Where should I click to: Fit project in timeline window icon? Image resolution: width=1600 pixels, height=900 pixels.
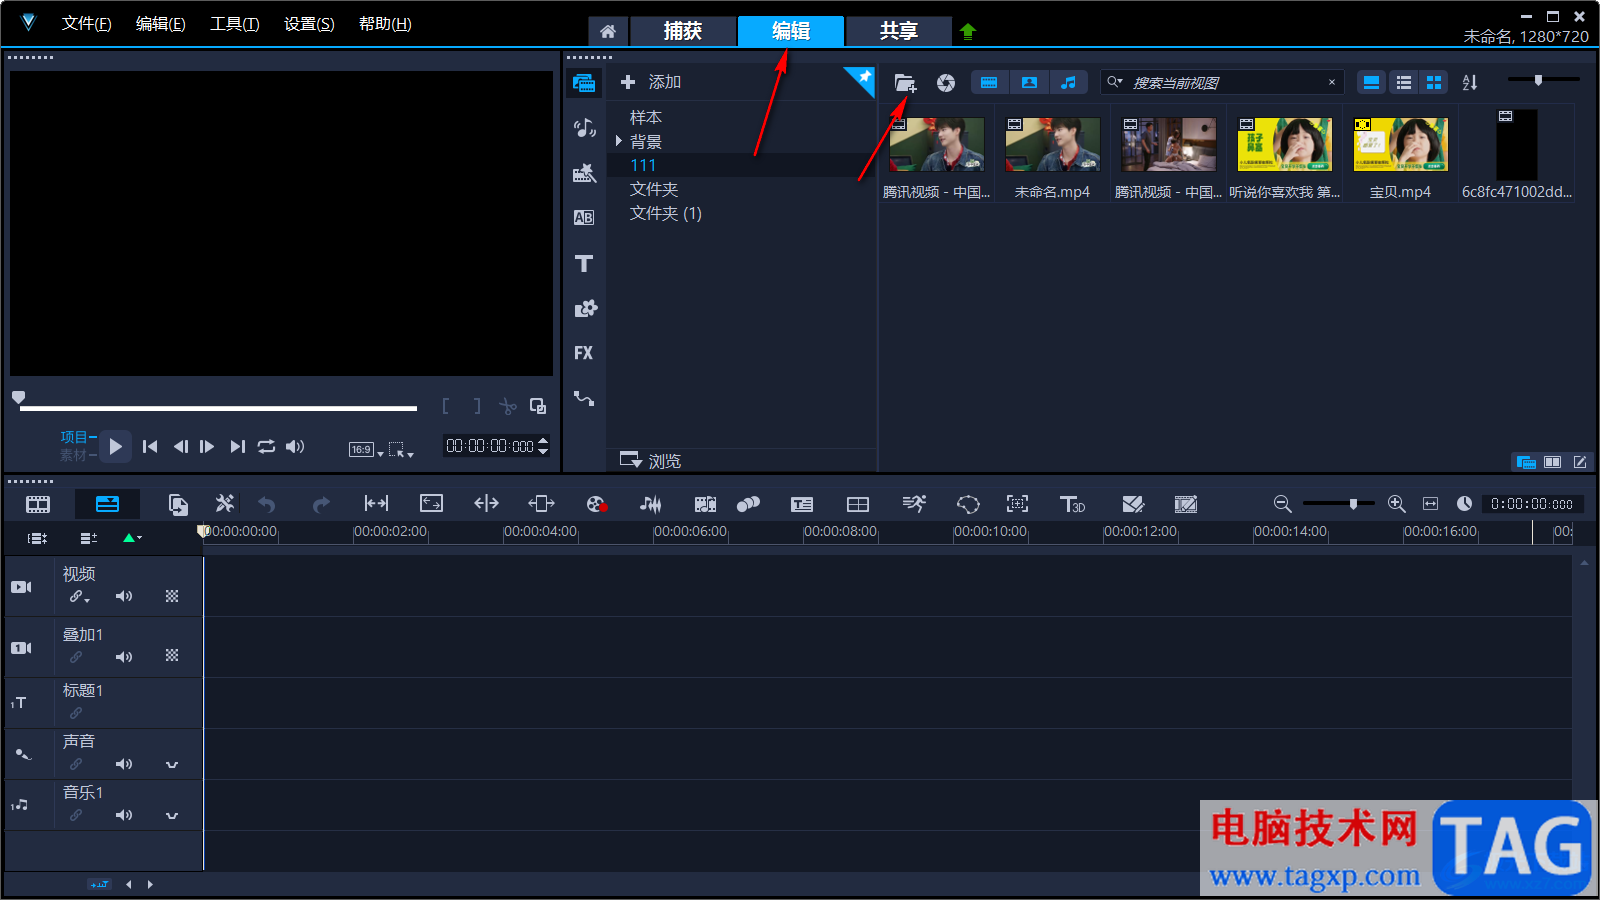tap(1431, 504)
